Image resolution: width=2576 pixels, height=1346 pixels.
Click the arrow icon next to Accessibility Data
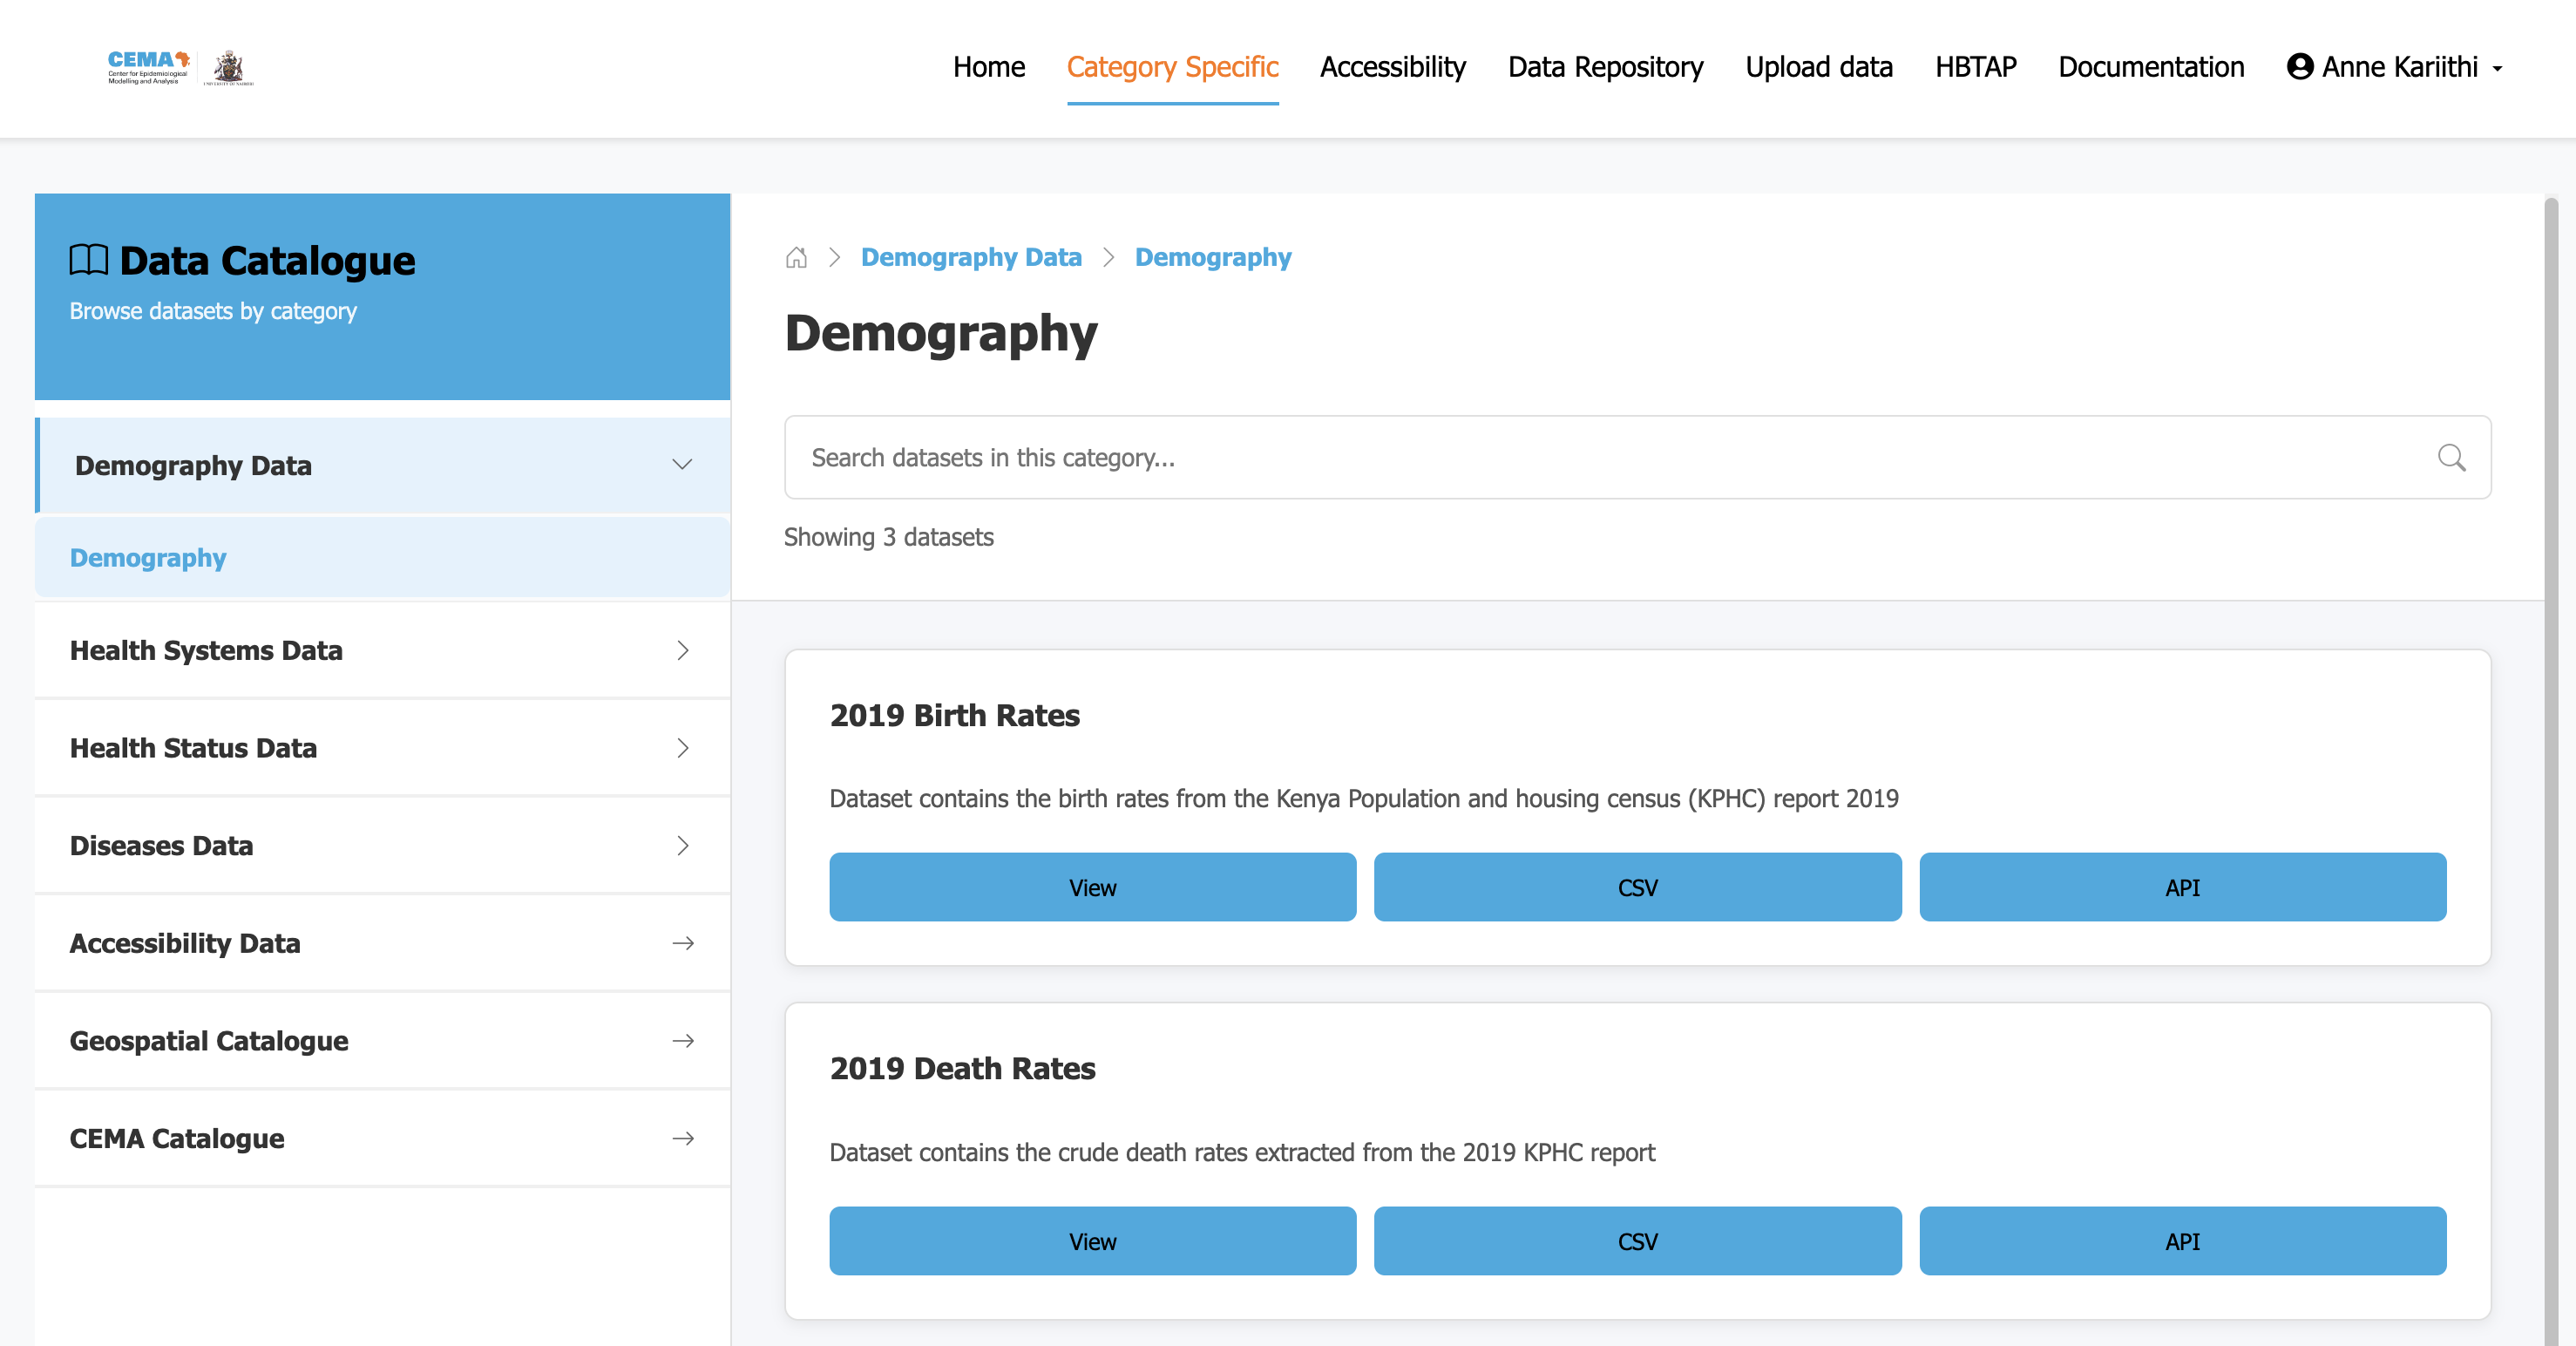click(684, 943)
